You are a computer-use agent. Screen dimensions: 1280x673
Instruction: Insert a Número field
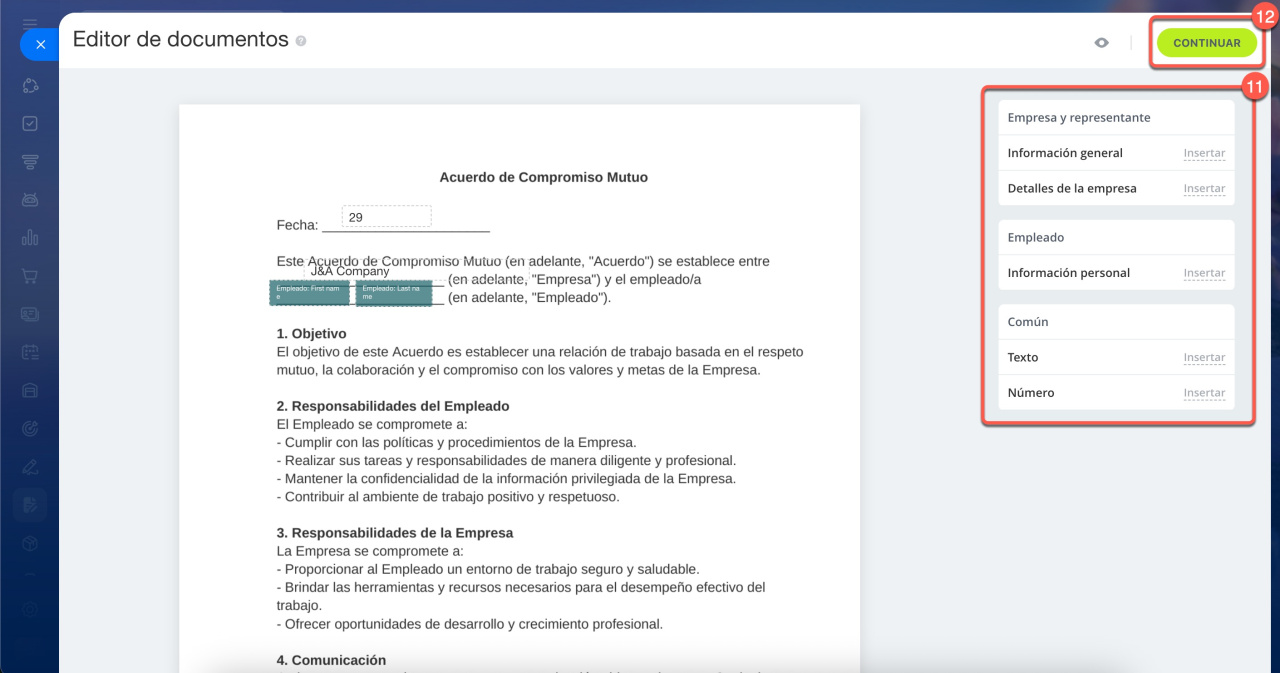(x=1204, y=393)
